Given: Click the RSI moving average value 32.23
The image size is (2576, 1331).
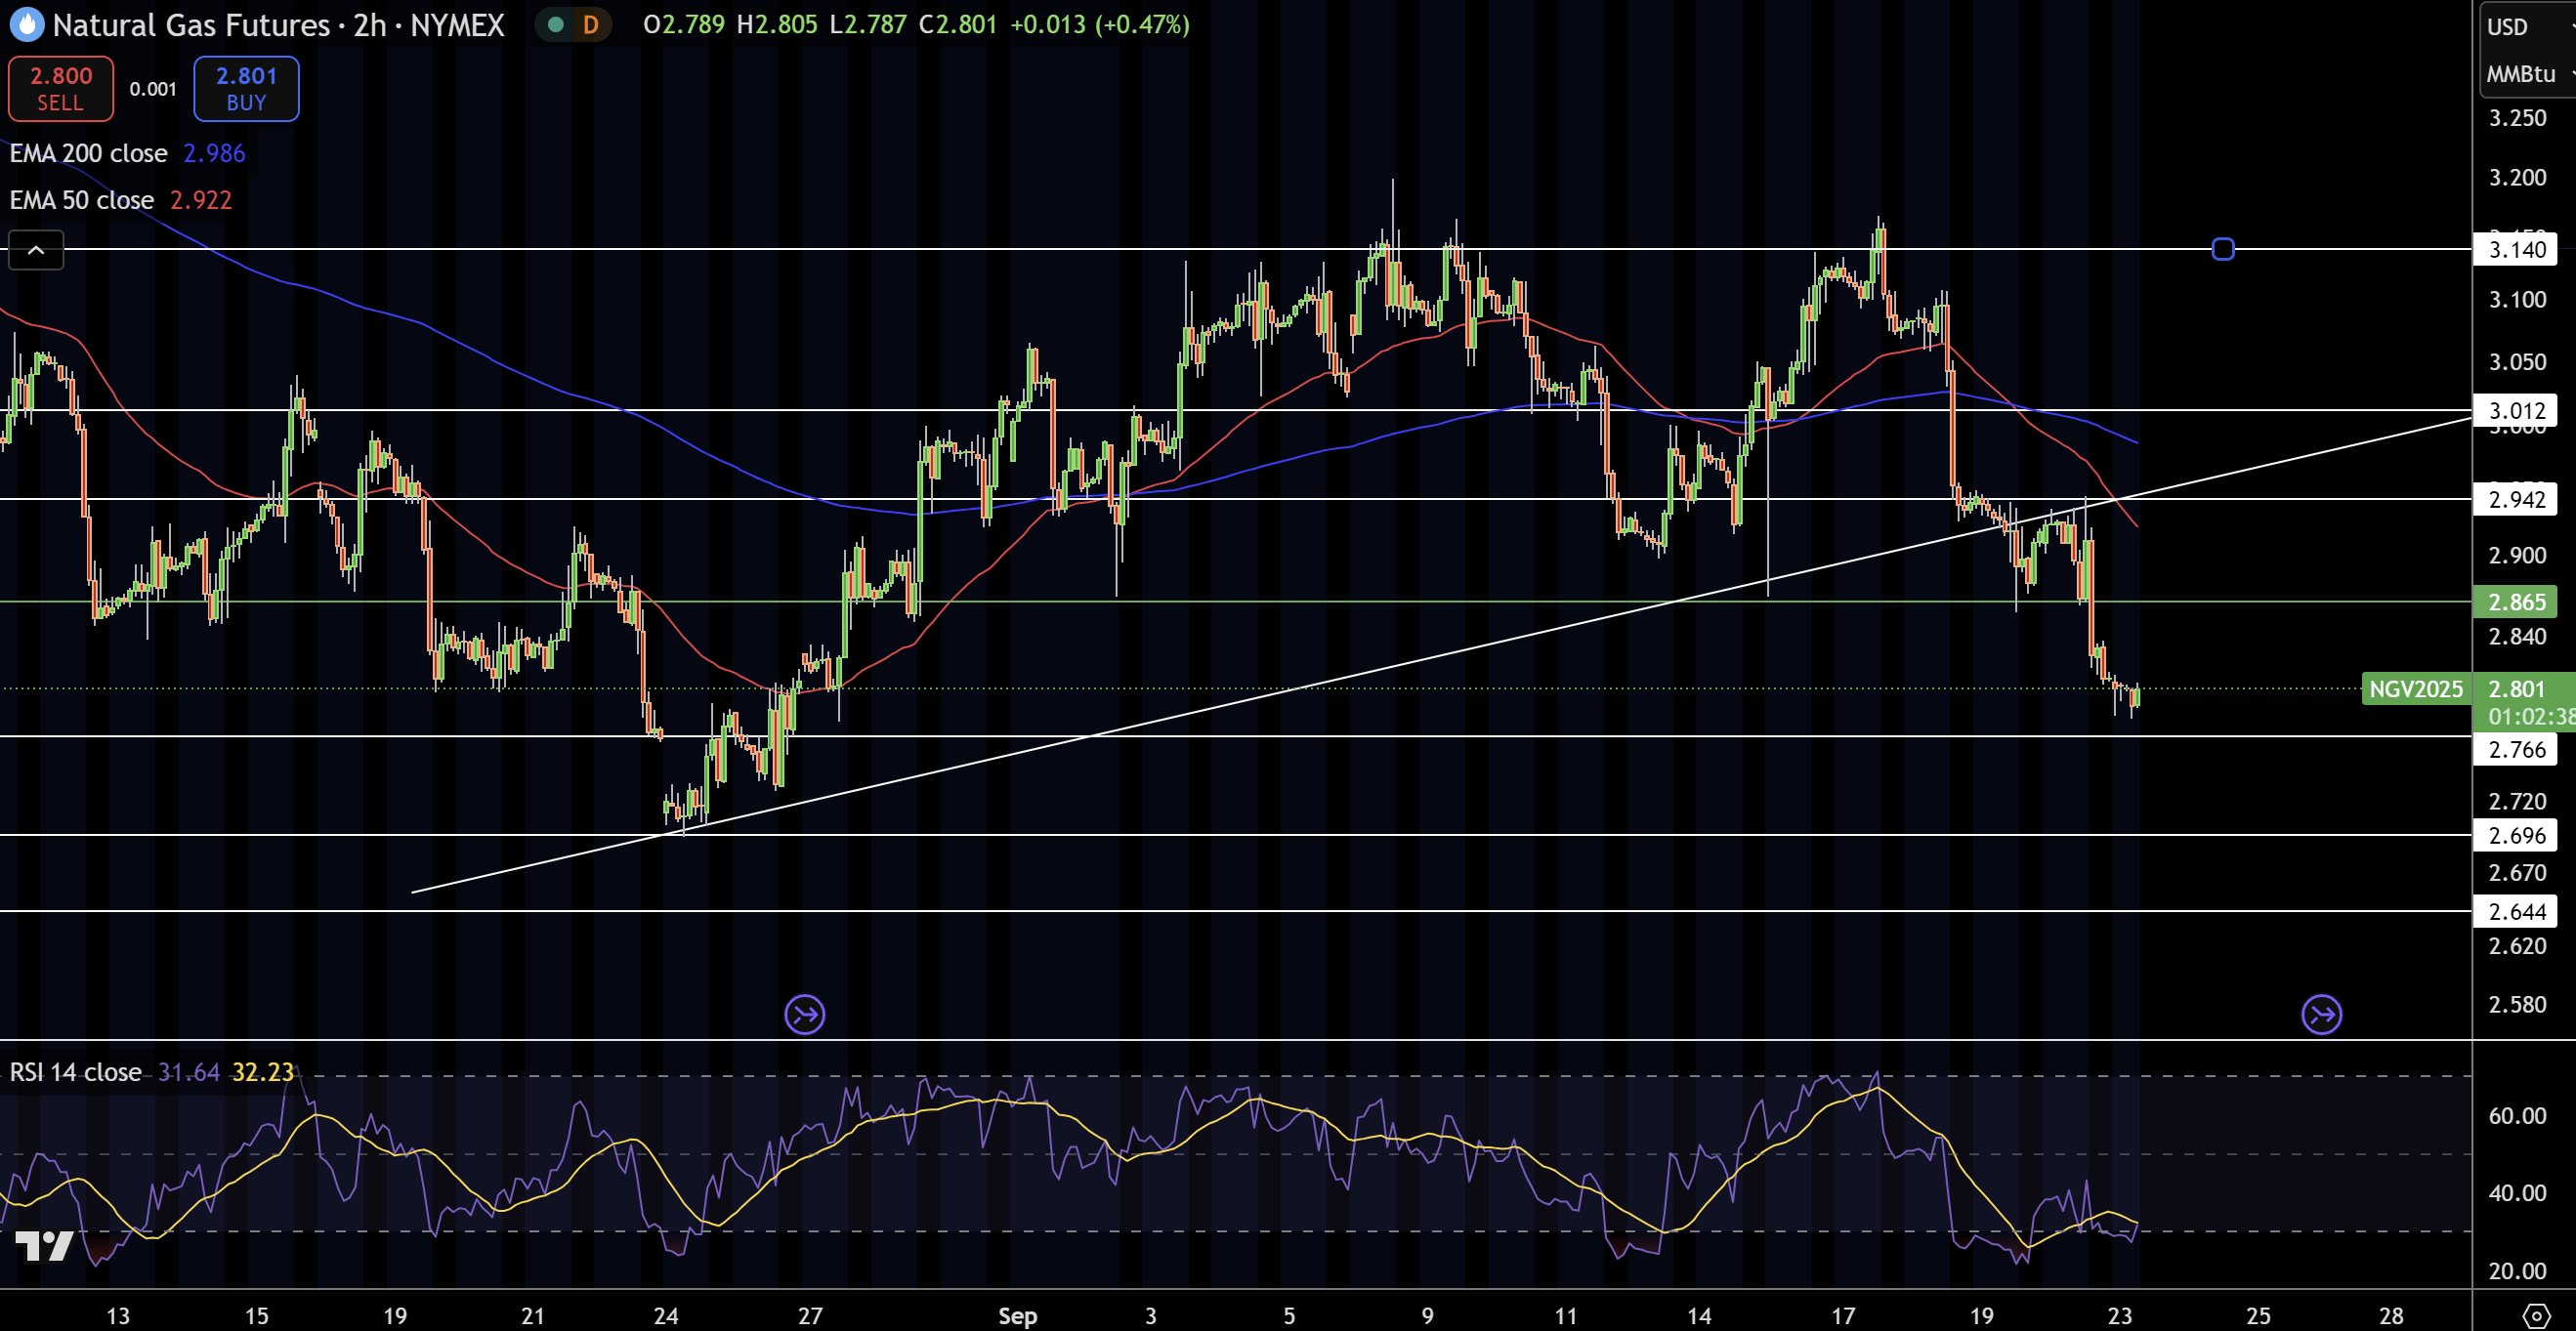Looking at the screenshot, I should pyautogui.click(x=263, y=1072).
